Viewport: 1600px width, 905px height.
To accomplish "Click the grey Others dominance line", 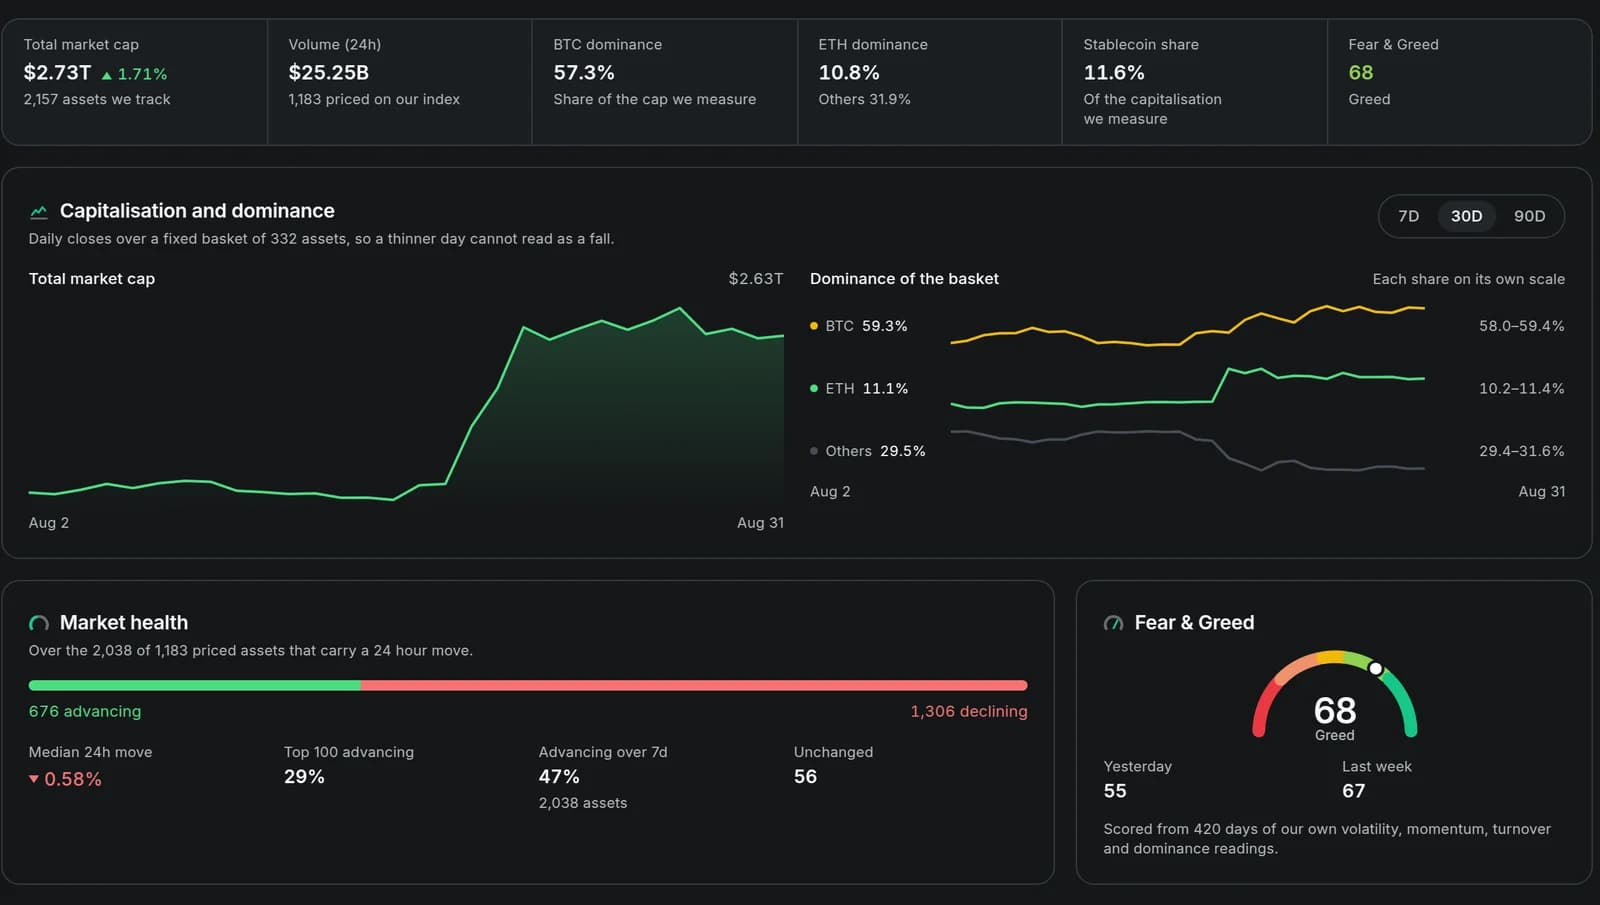I will click(1188, 450).
